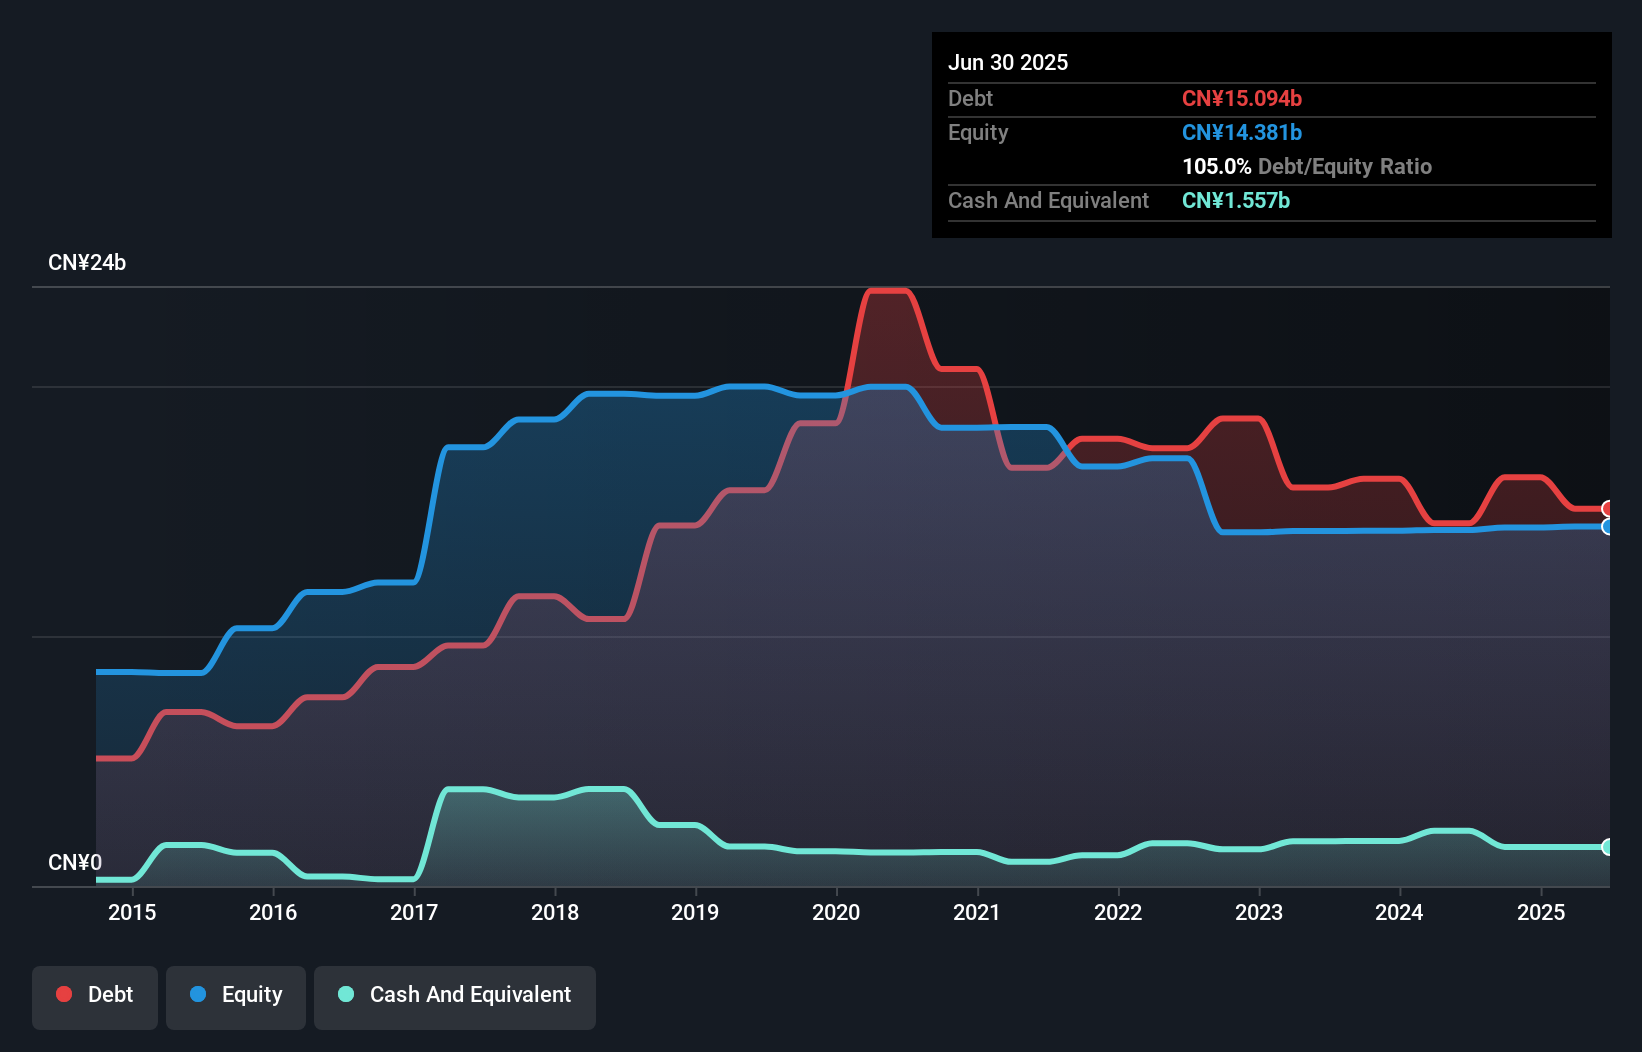1642x1052 pixels.
Task: Select the 2020 x-axis label
Action: point(836,912)
